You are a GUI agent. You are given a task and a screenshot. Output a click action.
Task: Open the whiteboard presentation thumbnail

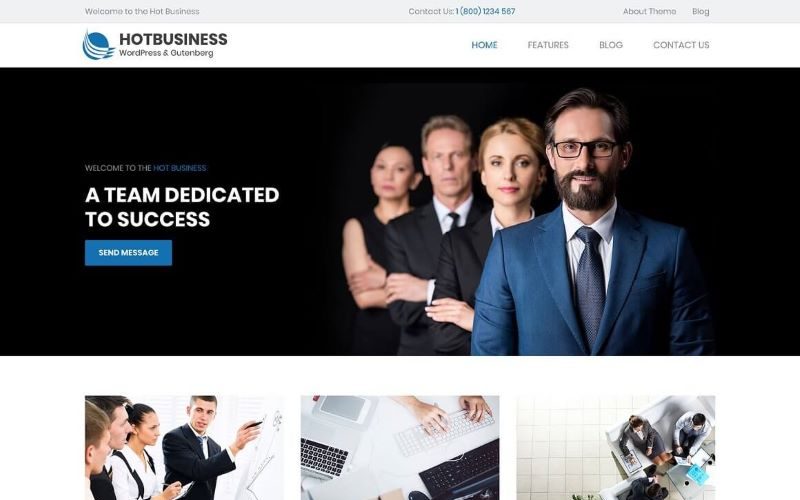click(x=184, y=447)
